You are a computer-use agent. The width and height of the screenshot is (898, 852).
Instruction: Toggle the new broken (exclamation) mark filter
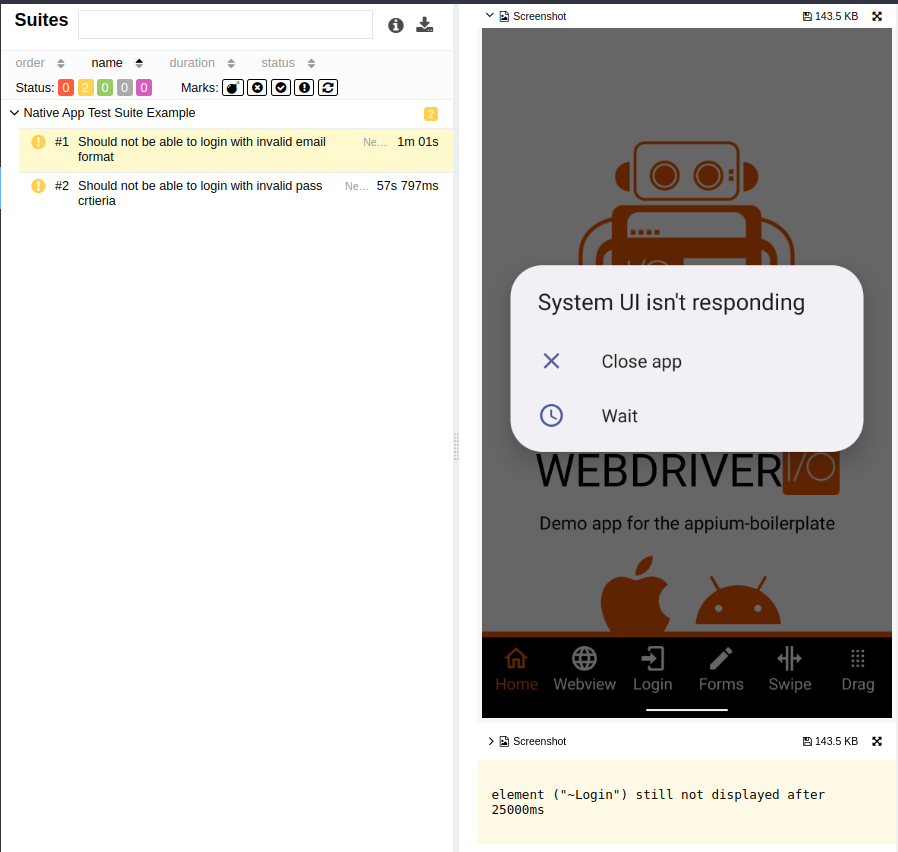pyautogui.click(x=304, y=88)
